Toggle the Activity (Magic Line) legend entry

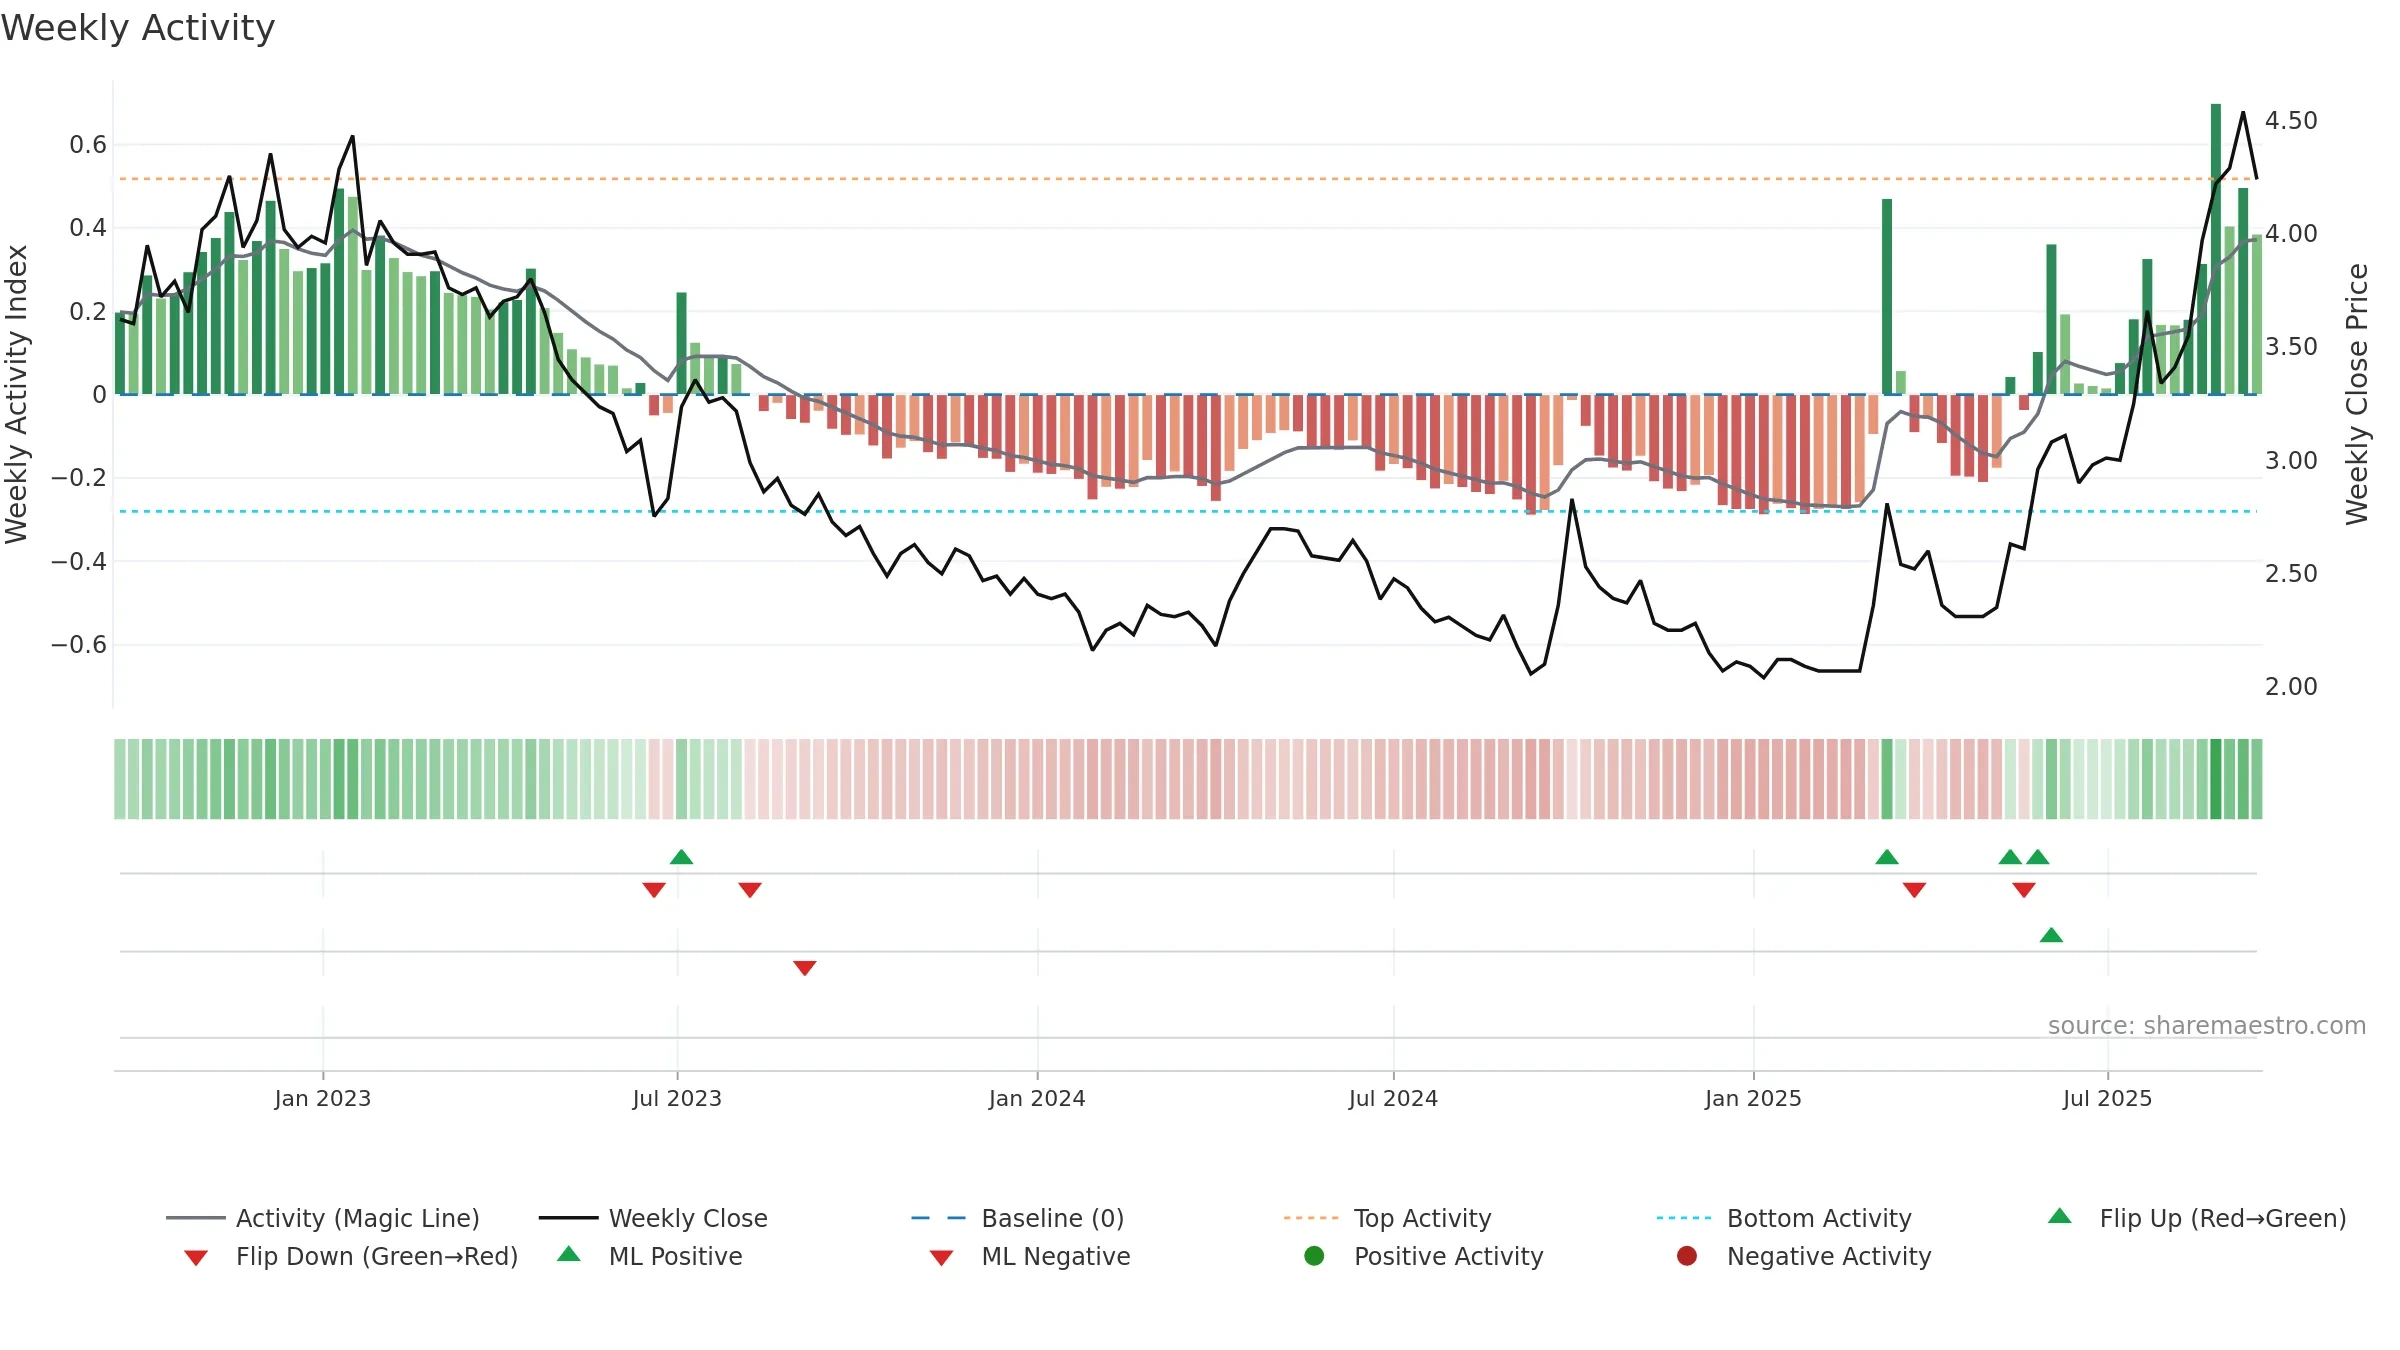click(x=323, y=1218)
